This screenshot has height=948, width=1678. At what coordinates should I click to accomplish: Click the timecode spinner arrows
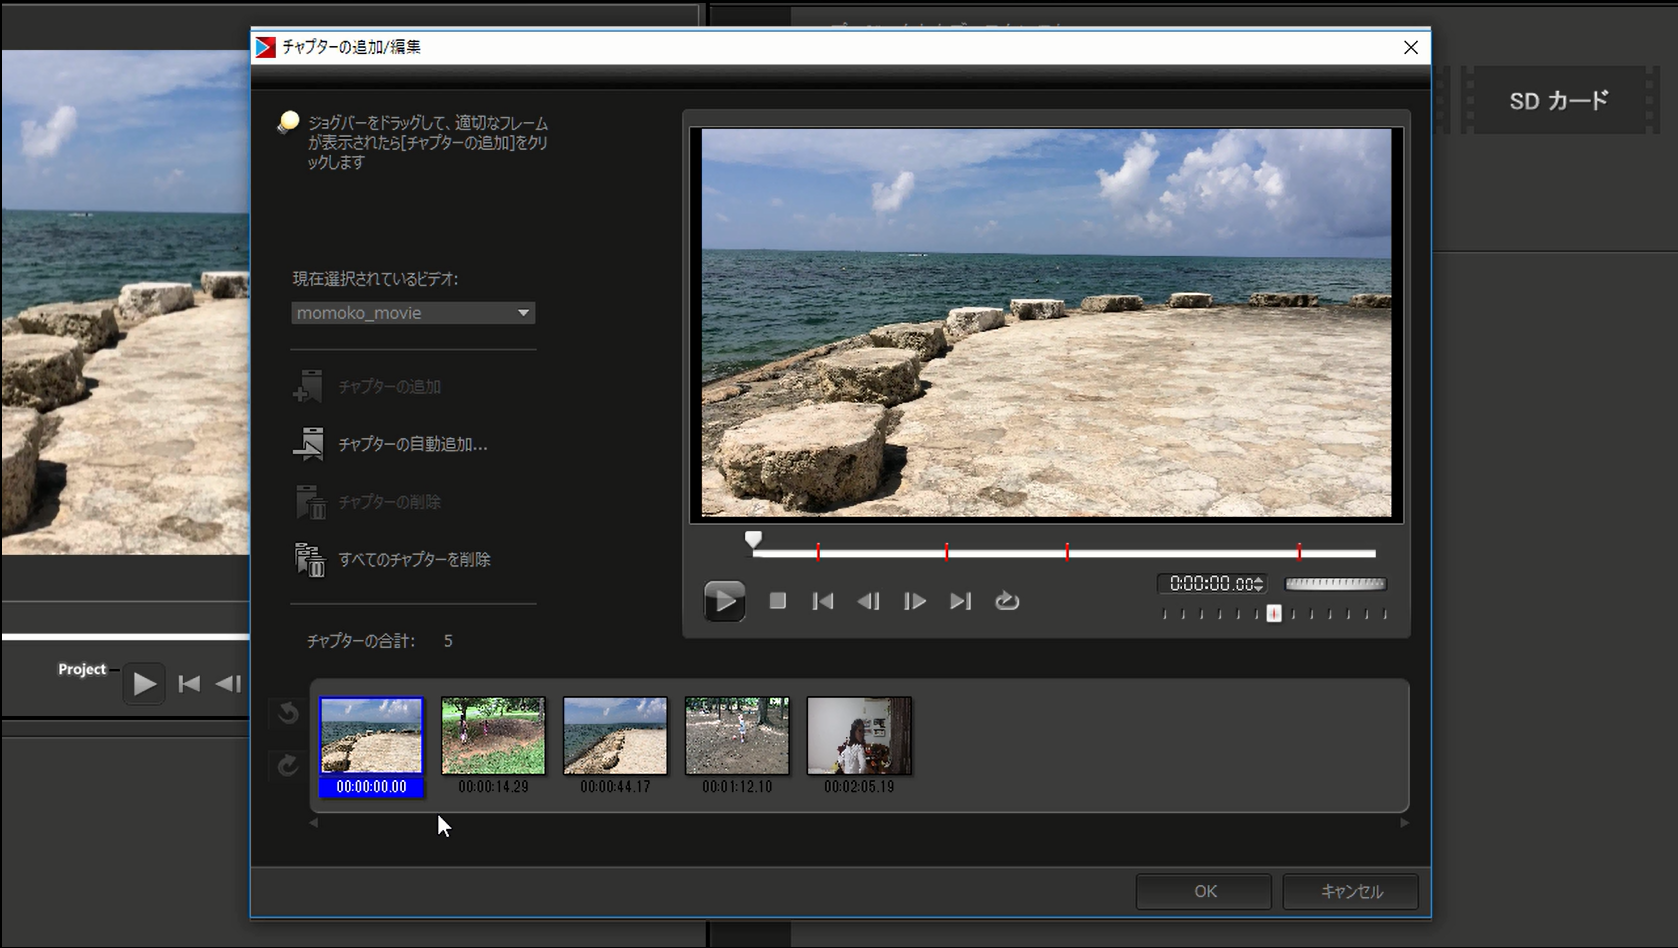[x=1258, y=584]
